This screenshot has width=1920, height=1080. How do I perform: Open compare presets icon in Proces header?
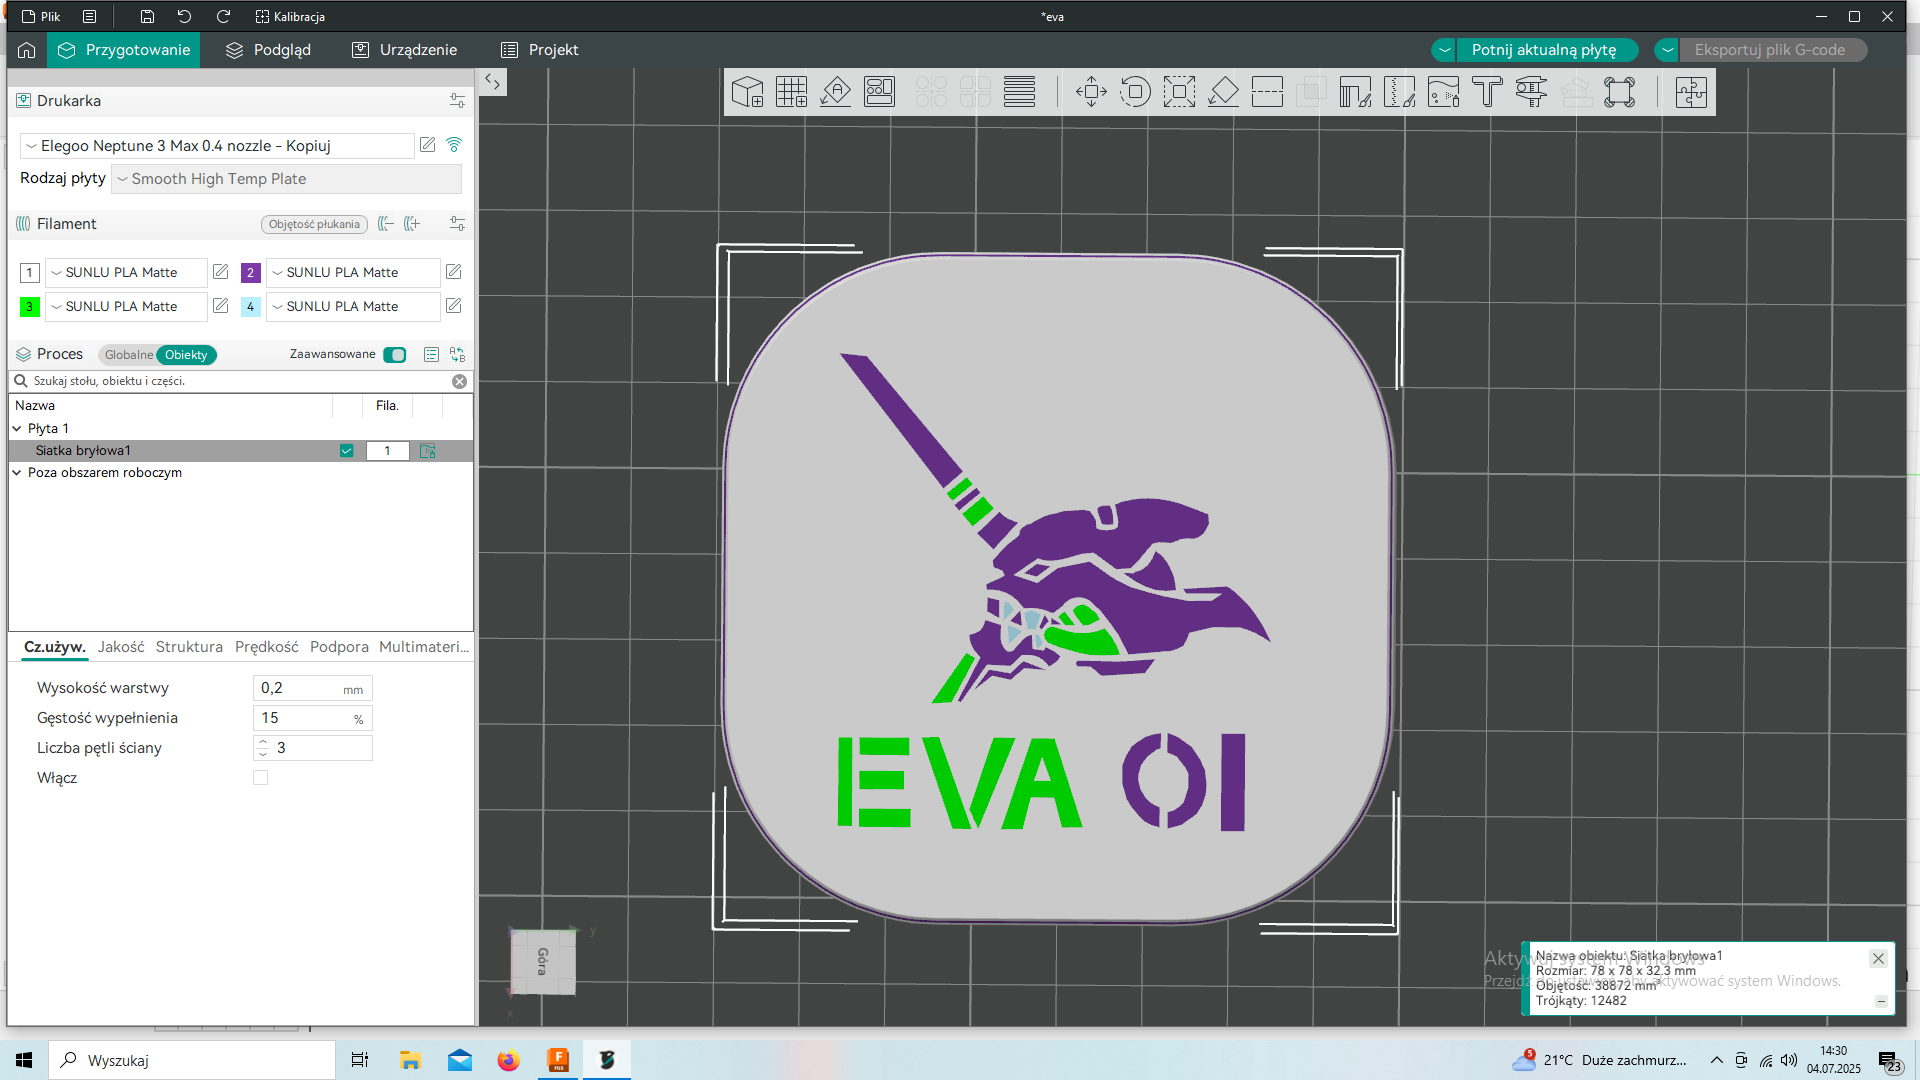click(457, 355)
